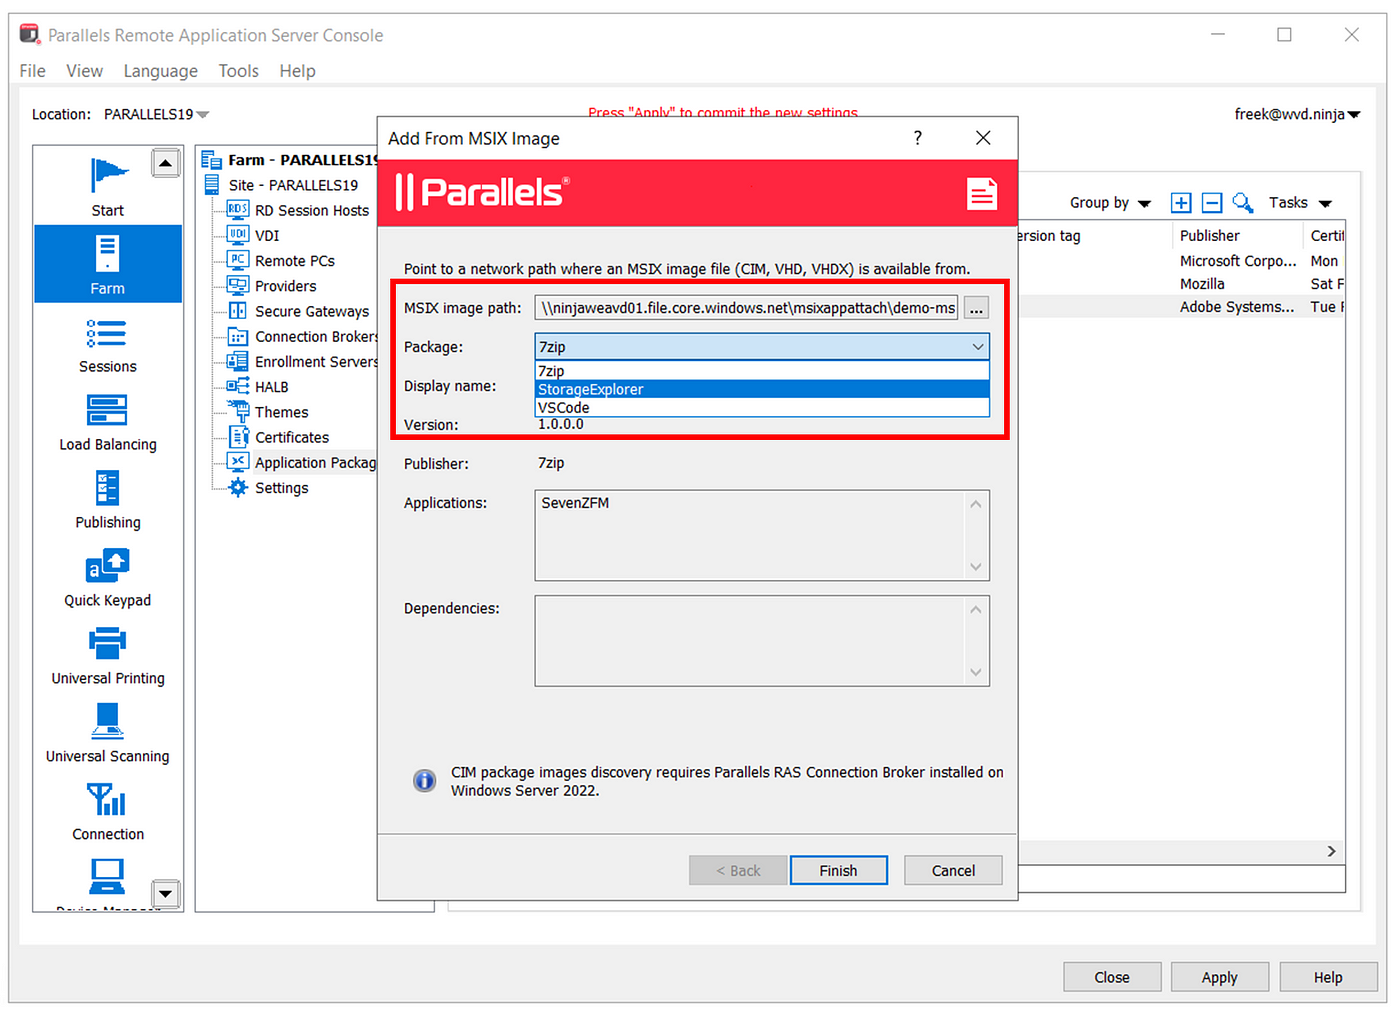Open the Language menu

(160, 71)
